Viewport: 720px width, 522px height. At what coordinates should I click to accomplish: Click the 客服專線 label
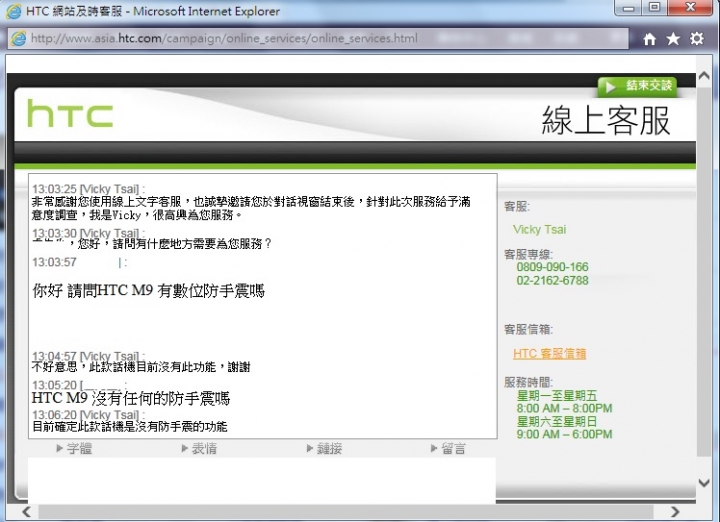pyautogui.click(x=528, y=254)
